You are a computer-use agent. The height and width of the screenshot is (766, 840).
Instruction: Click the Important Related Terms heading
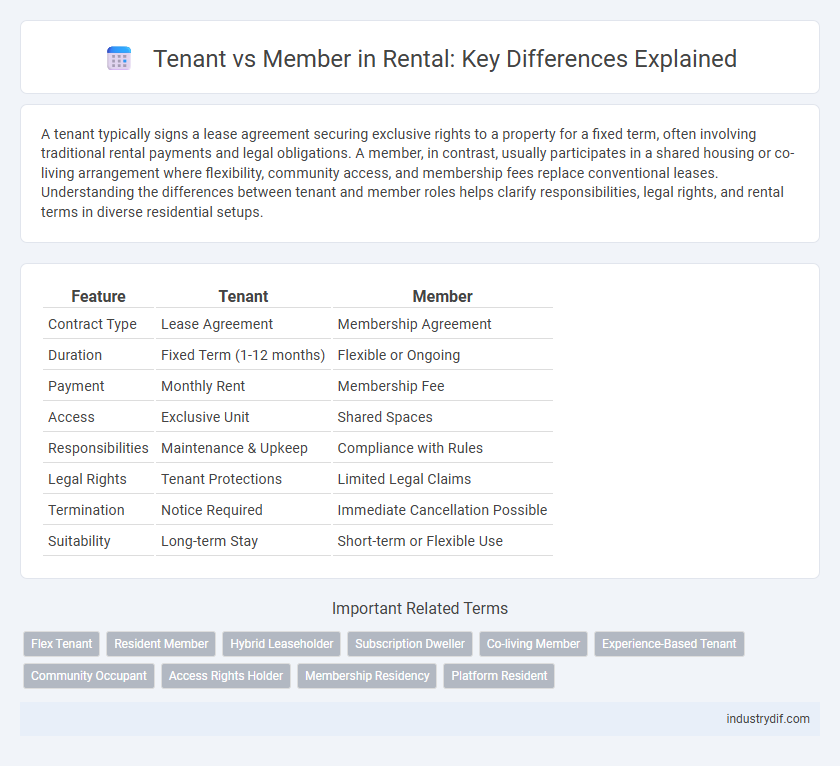pos(420,609)
